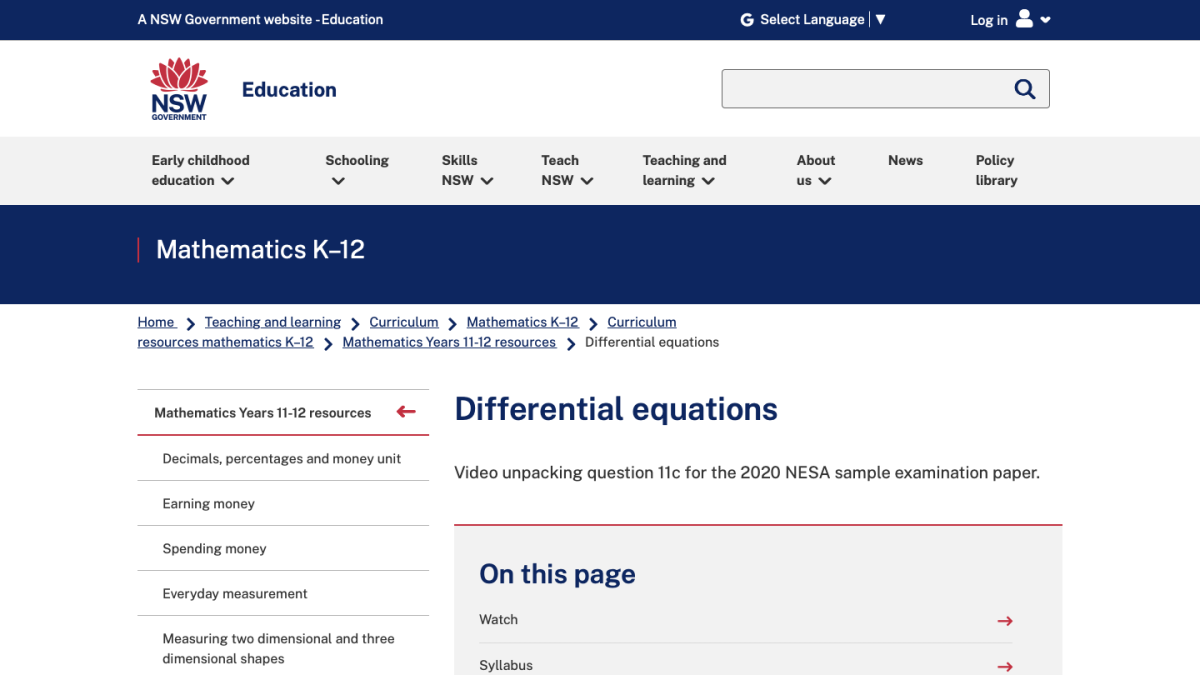Viewport: 1200px width, 675px height.
Task: Open the Early childhood education dropdown
Action: pos(228,181)
